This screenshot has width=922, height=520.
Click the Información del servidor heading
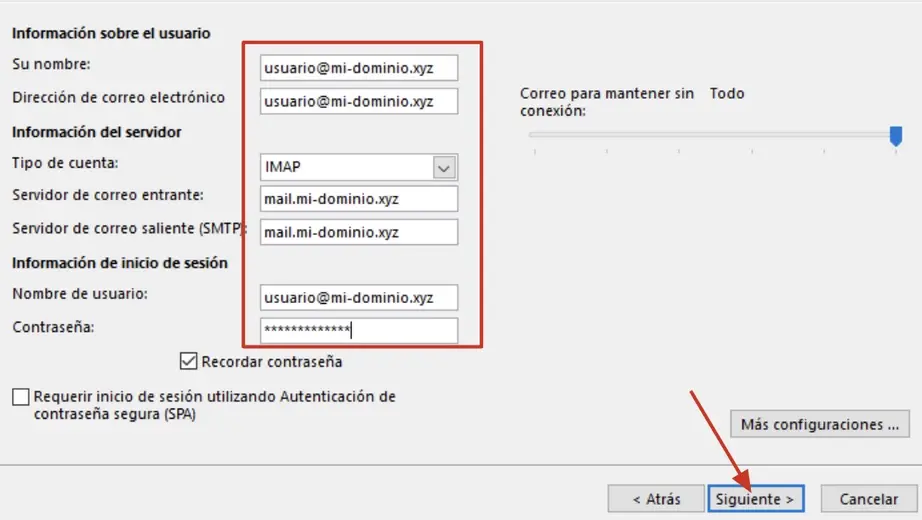click(x=96, y=132)
